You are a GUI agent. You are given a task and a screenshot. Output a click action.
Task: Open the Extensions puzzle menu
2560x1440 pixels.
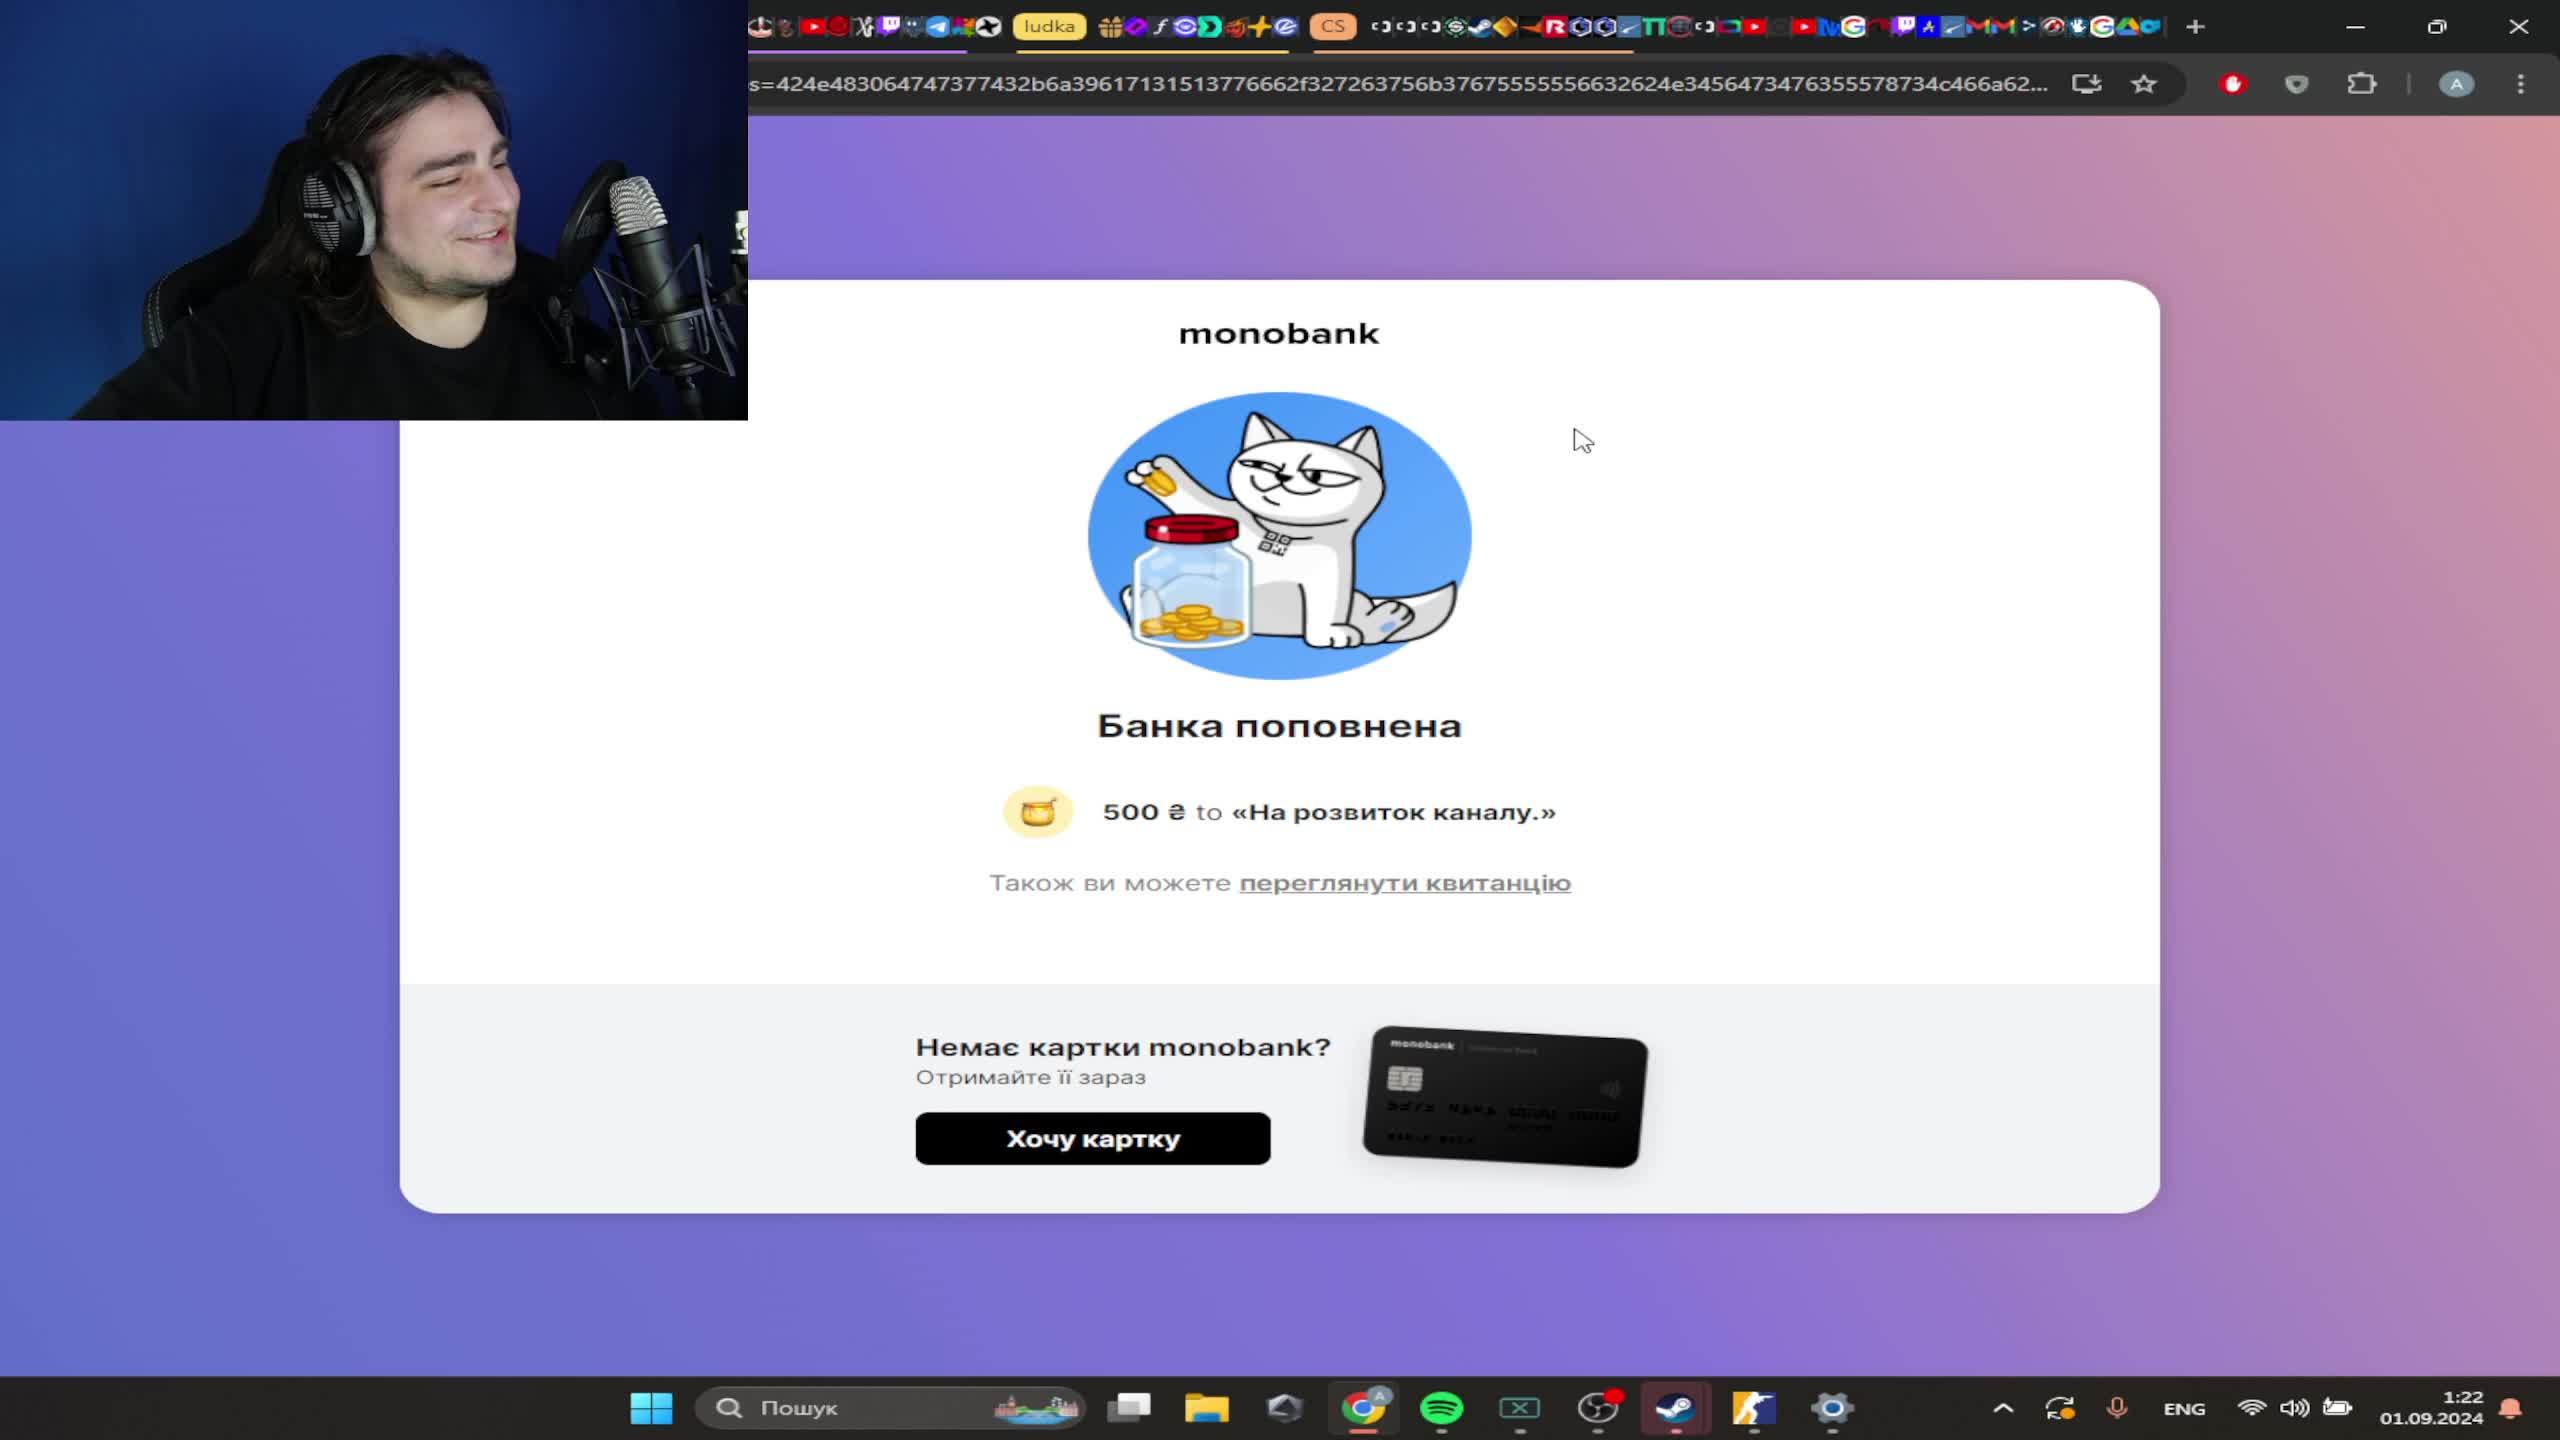(2361, 84)
